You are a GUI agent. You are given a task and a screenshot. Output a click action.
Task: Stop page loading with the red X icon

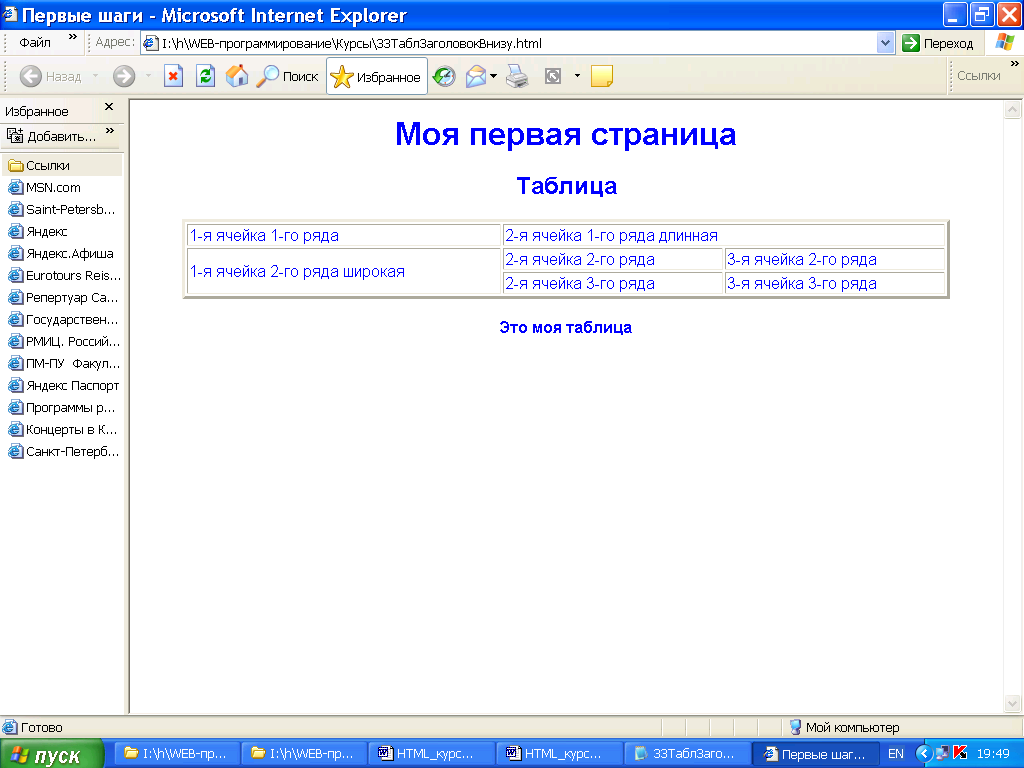click(173, 76)
